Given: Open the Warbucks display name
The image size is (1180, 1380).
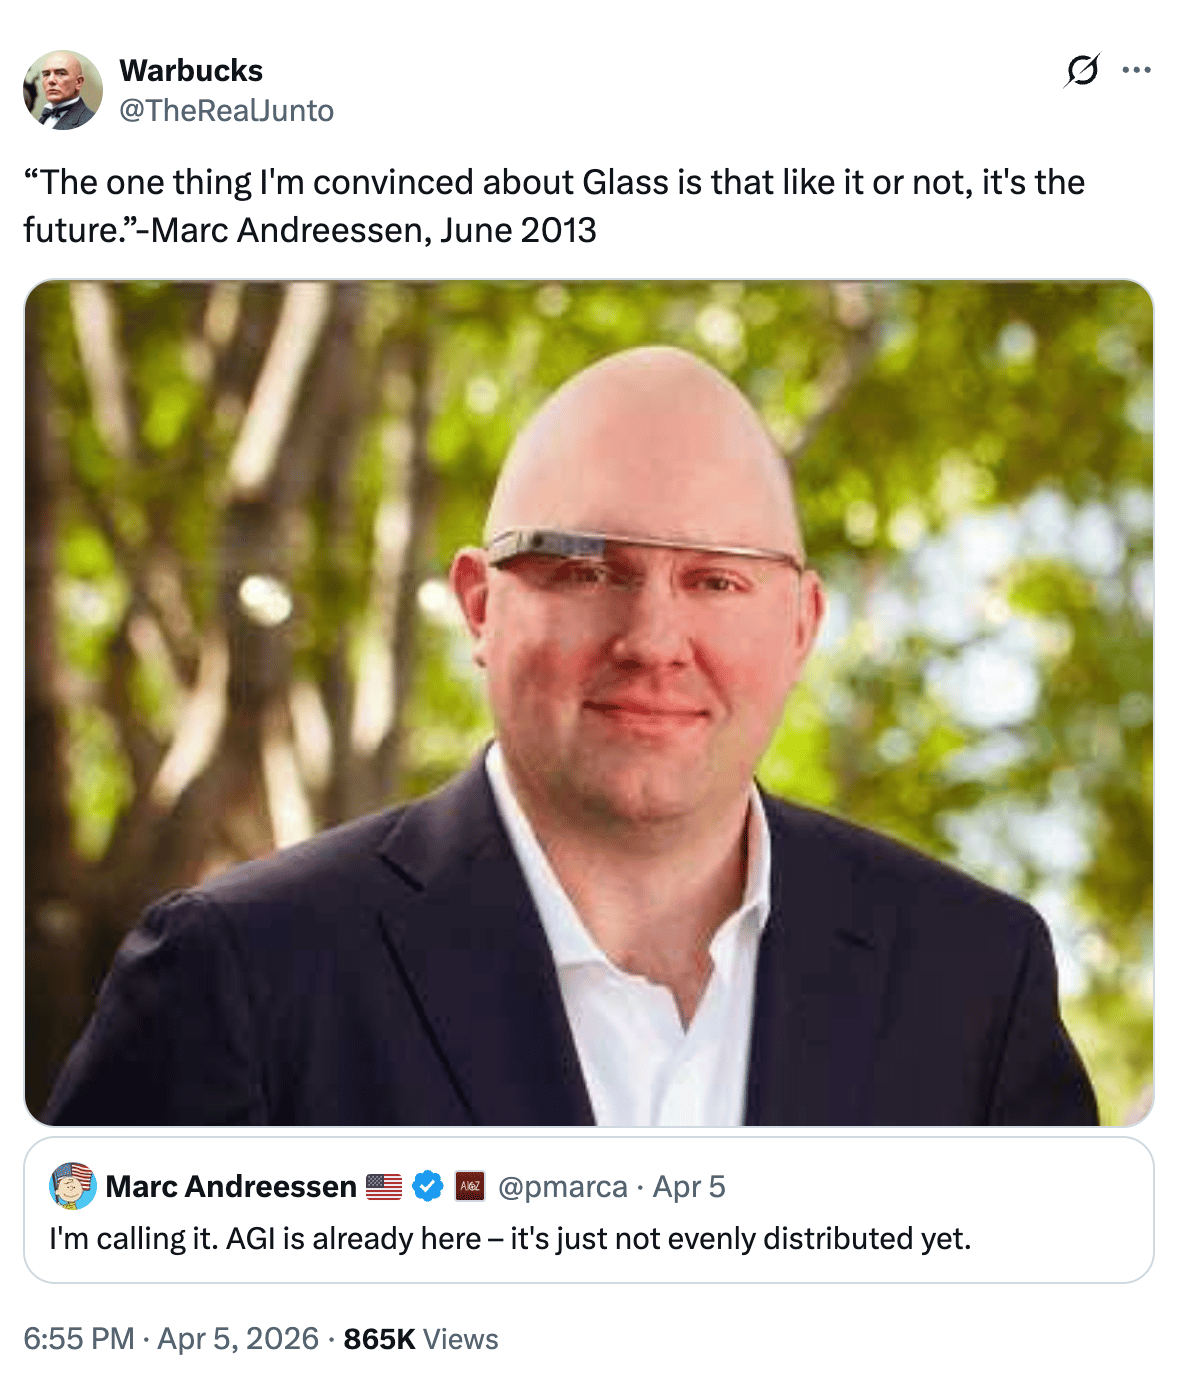Looking at the screenshot, I should 191,70.
